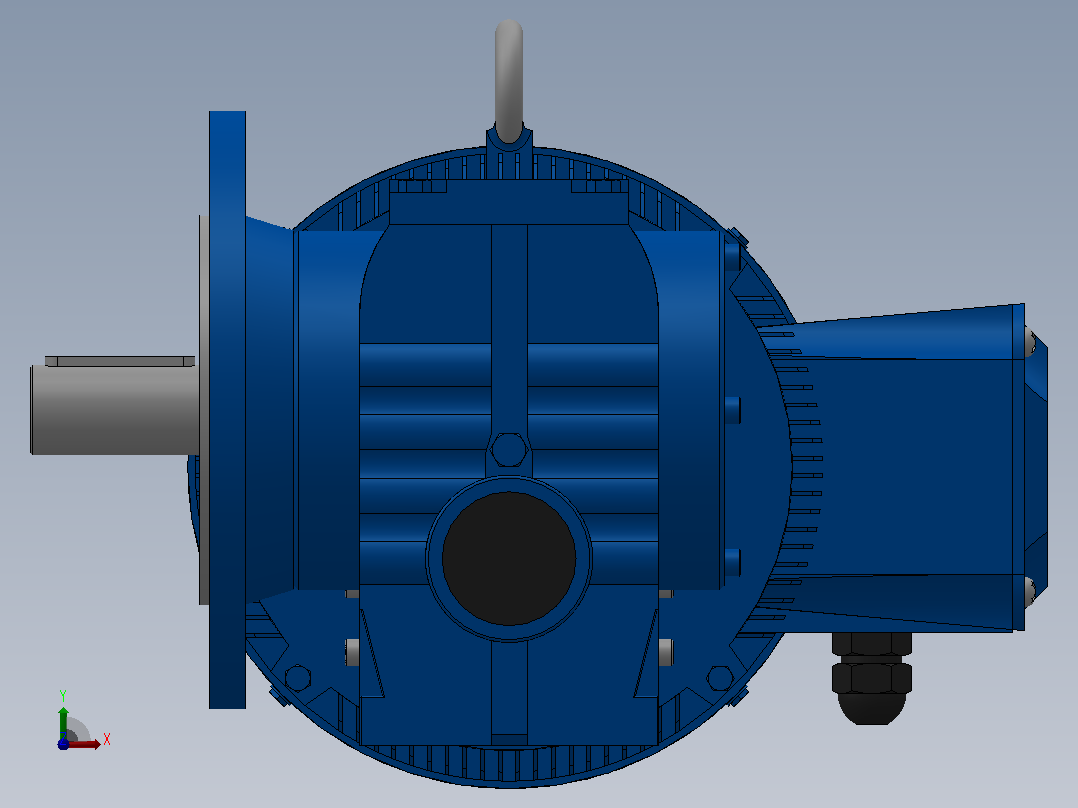Select the gray lifting eye bolt

pyautogui.click(x=509, y=81)
